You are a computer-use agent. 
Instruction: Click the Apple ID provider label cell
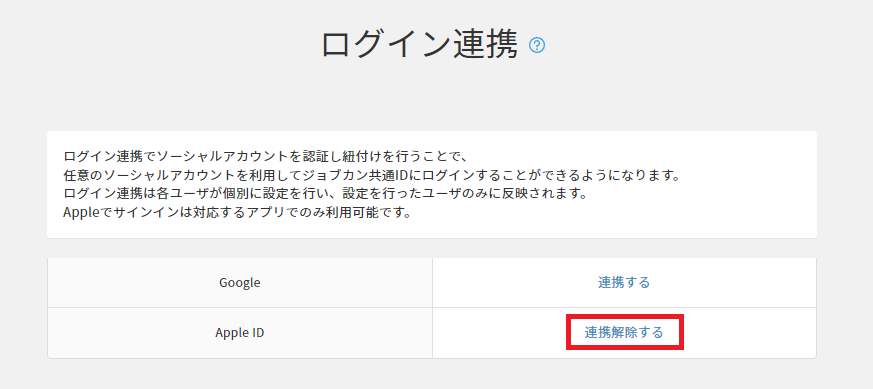tap(240, 333)
